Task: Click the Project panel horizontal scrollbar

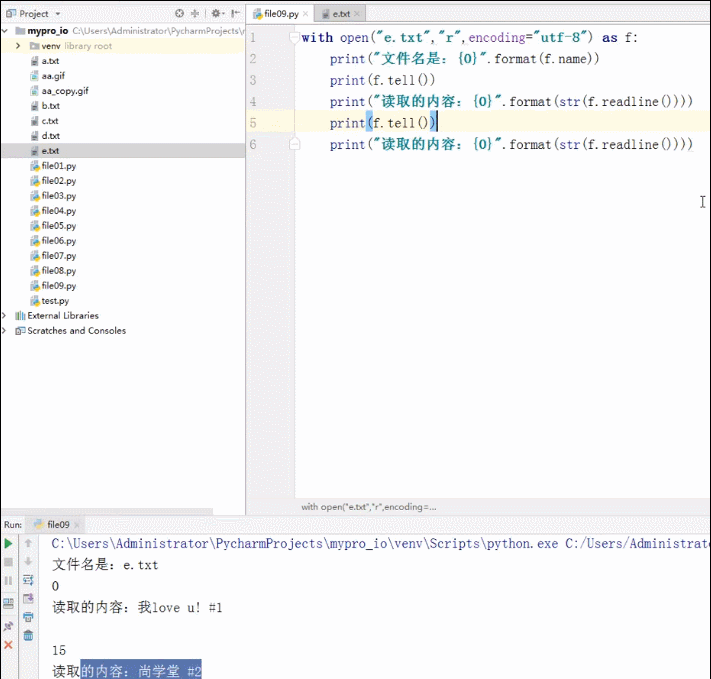Action: pos(107,511)
